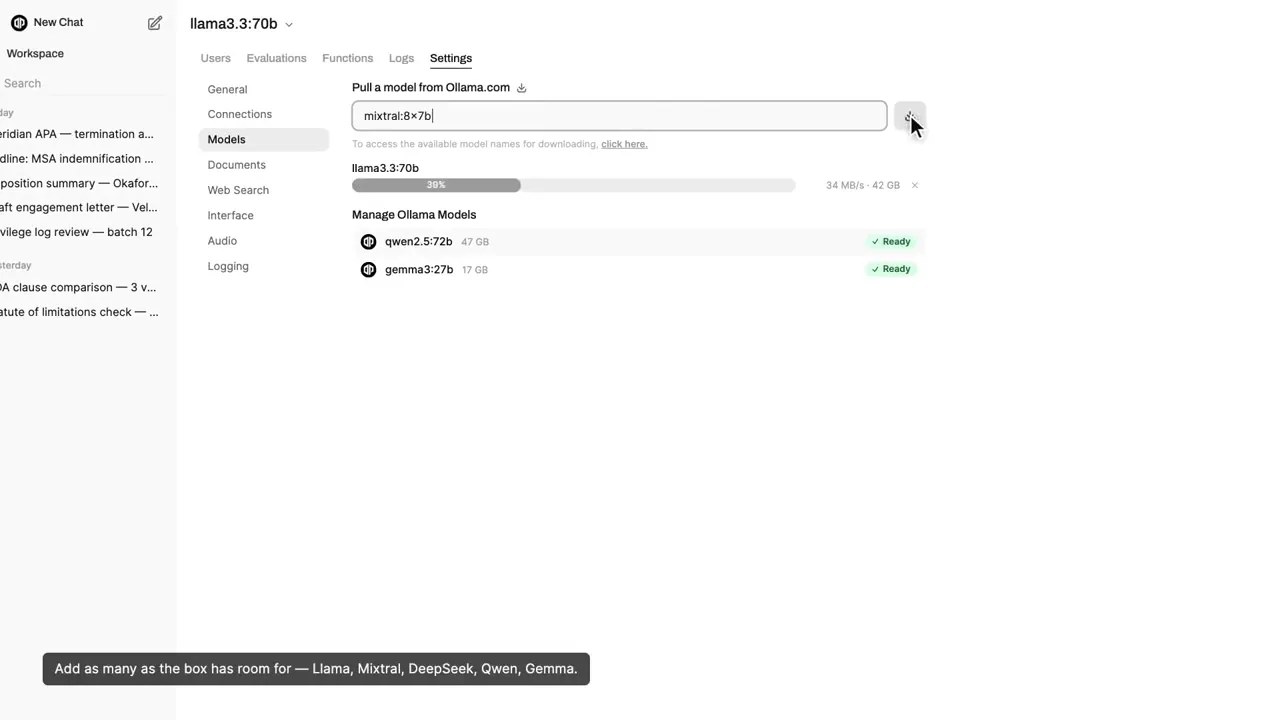Cancel the llama3.3:70b download with the X

(x=914, y=185)
